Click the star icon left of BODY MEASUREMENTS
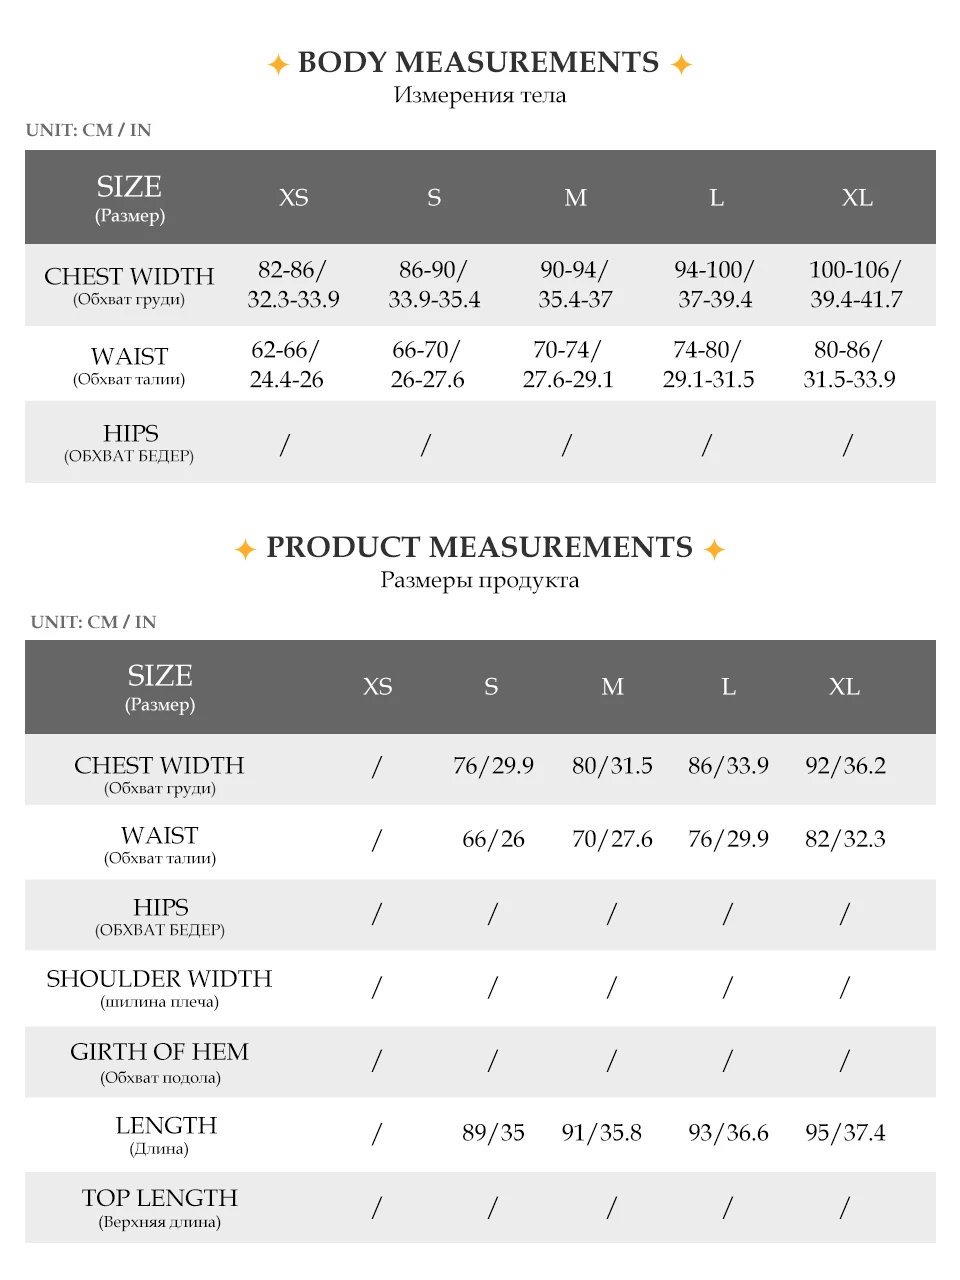Image resolution: width=960 pixels, height=1280 pixels. pyautogui.click(x=278, y=65)
